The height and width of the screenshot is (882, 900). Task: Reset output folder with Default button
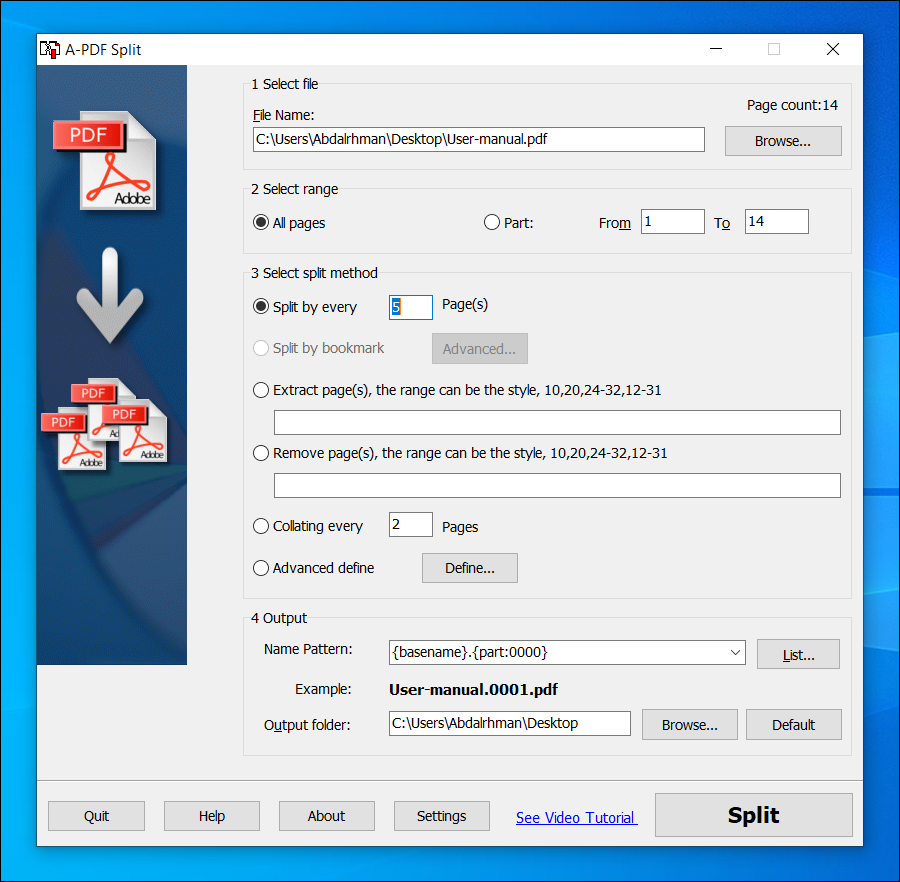[x=793, y=725]
